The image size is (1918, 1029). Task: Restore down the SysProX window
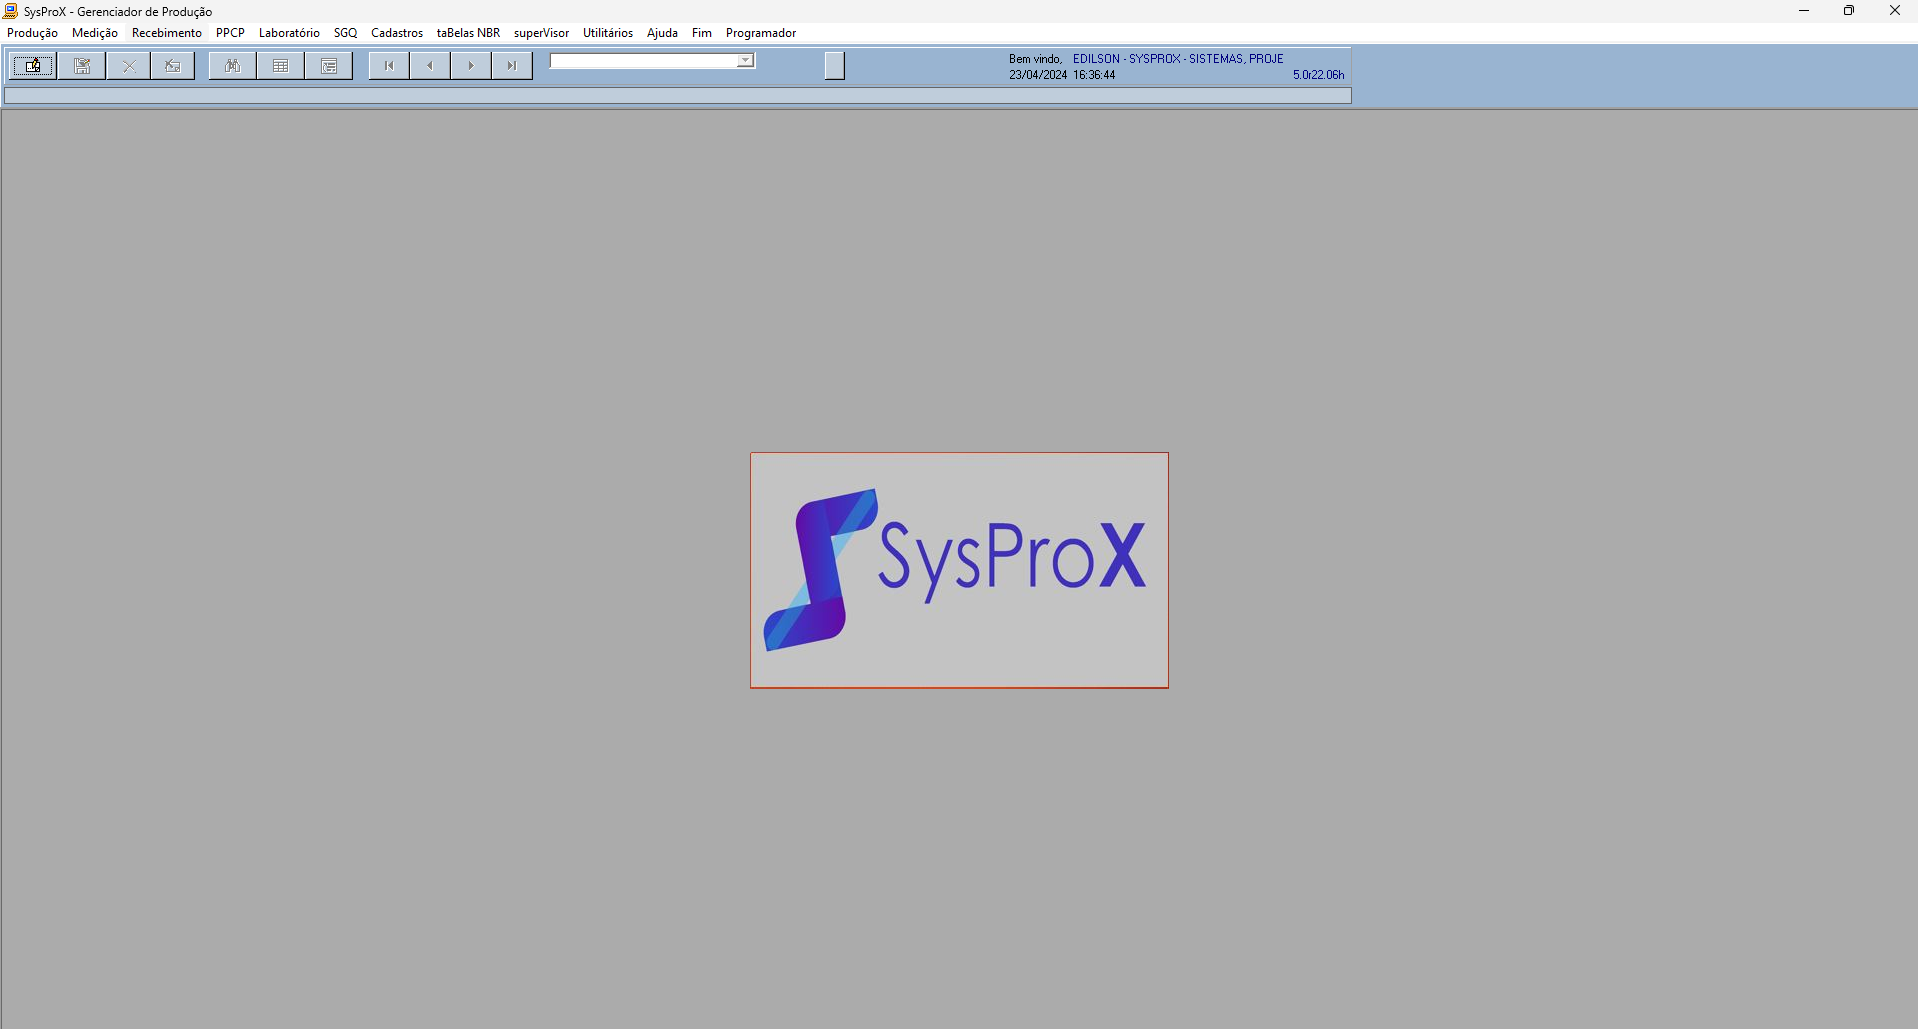[1849, 11]
